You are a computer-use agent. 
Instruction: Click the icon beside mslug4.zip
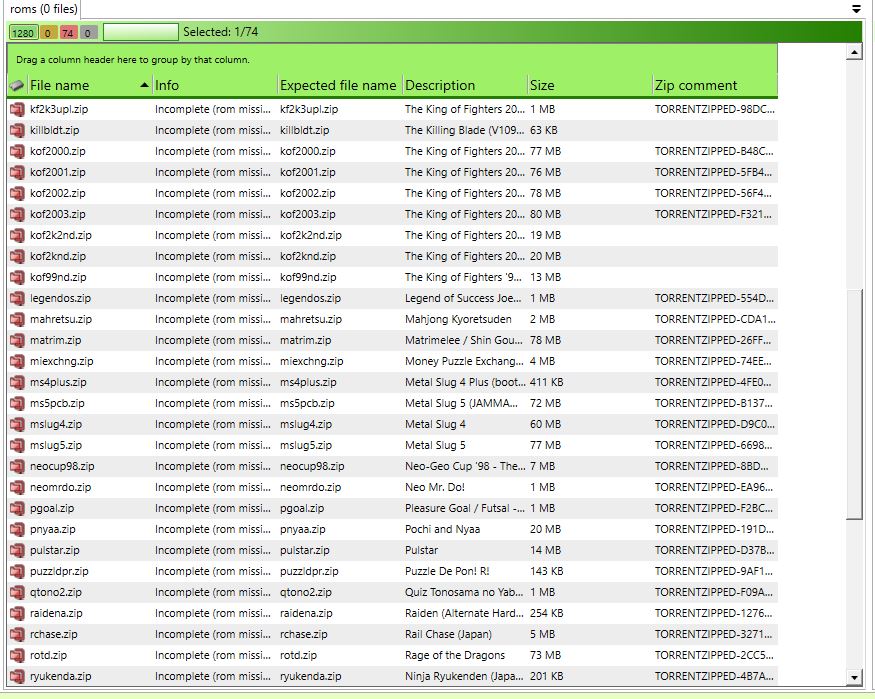[17, 425]
